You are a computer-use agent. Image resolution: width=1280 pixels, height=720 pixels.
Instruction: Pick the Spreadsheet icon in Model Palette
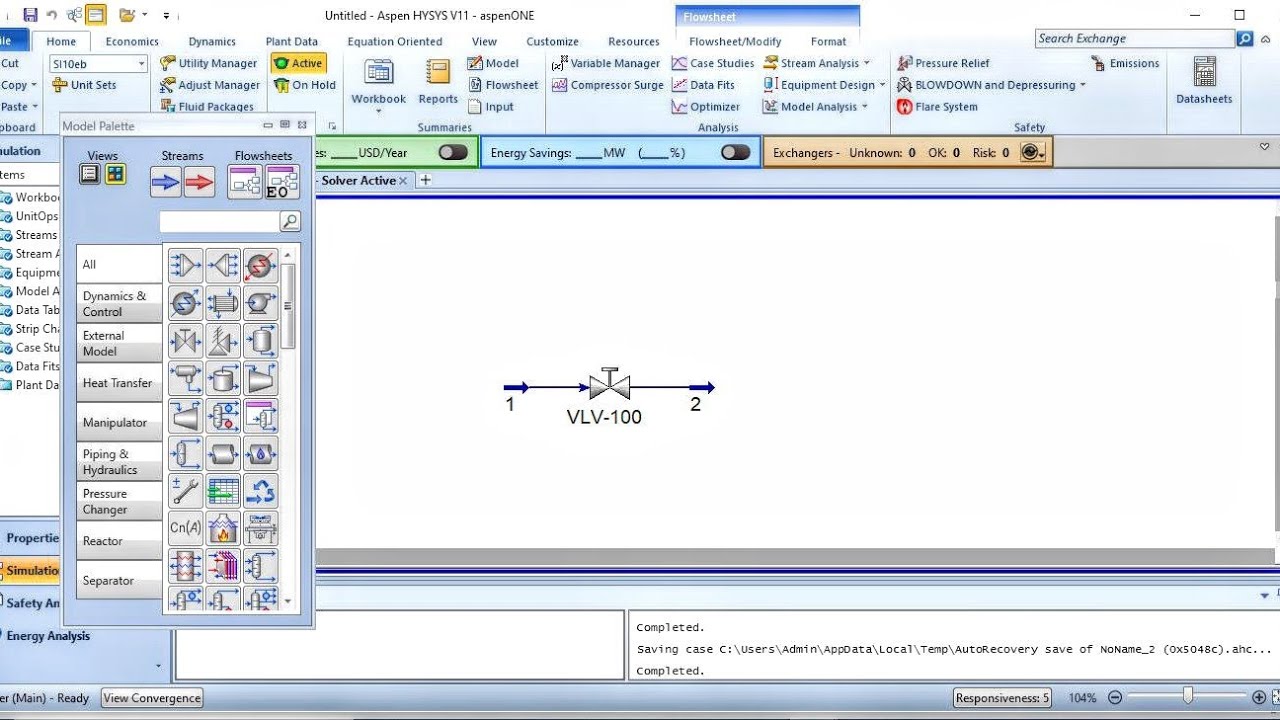click(223, 491)
